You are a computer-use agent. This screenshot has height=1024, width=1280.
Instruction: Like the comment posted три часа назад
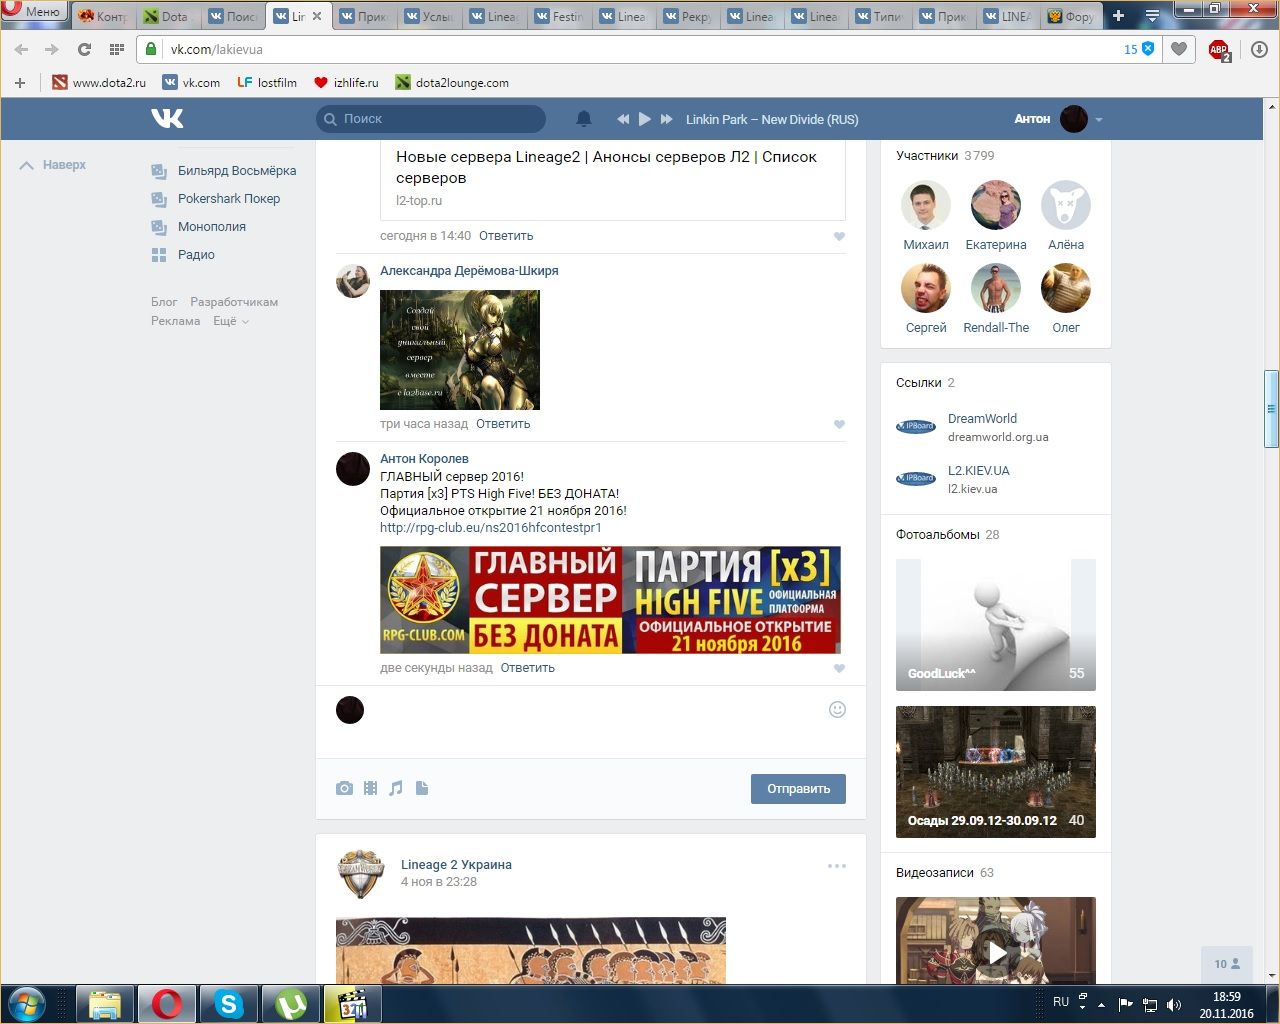coord(839,425)
